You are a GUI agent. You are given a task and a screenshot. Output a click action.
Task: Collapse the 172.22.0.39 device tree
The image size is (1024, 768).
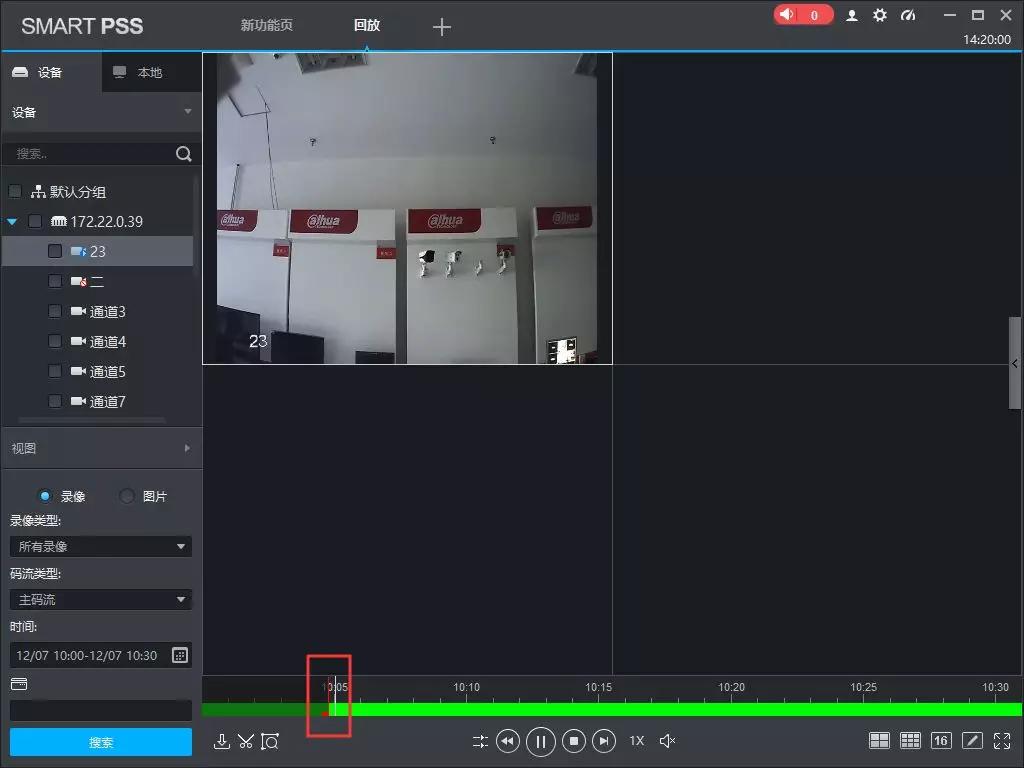(11, 221)
